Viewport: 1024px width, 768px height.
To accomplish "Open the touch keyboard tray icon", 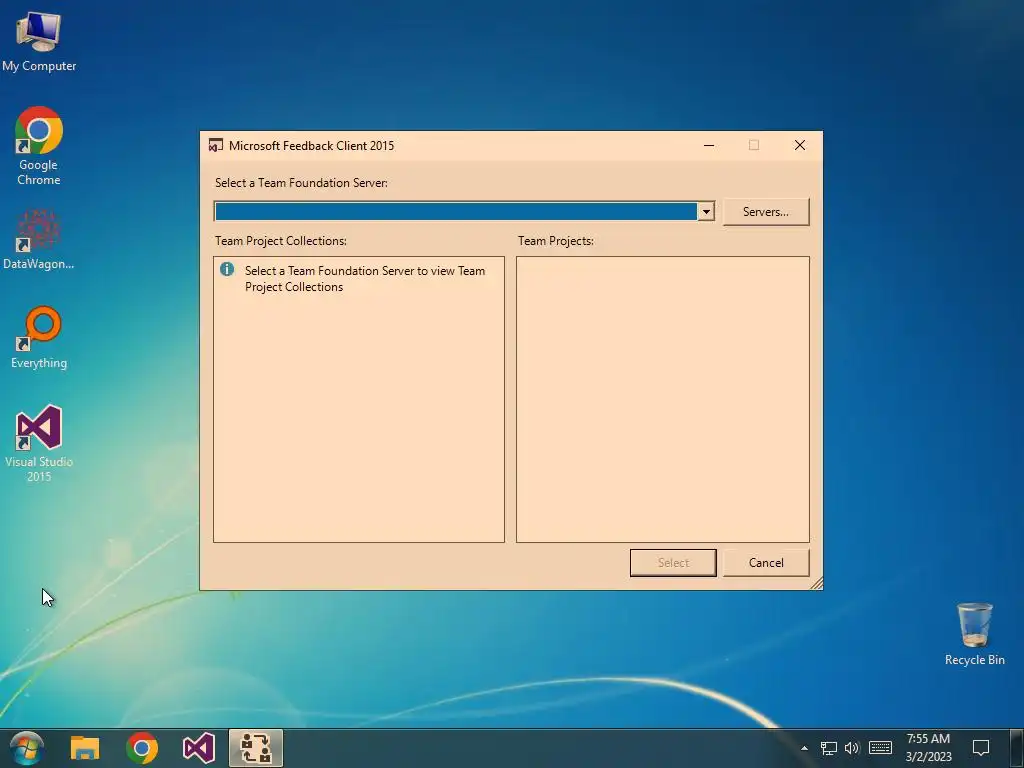I will pyautogui.click(x=880, y=748).
